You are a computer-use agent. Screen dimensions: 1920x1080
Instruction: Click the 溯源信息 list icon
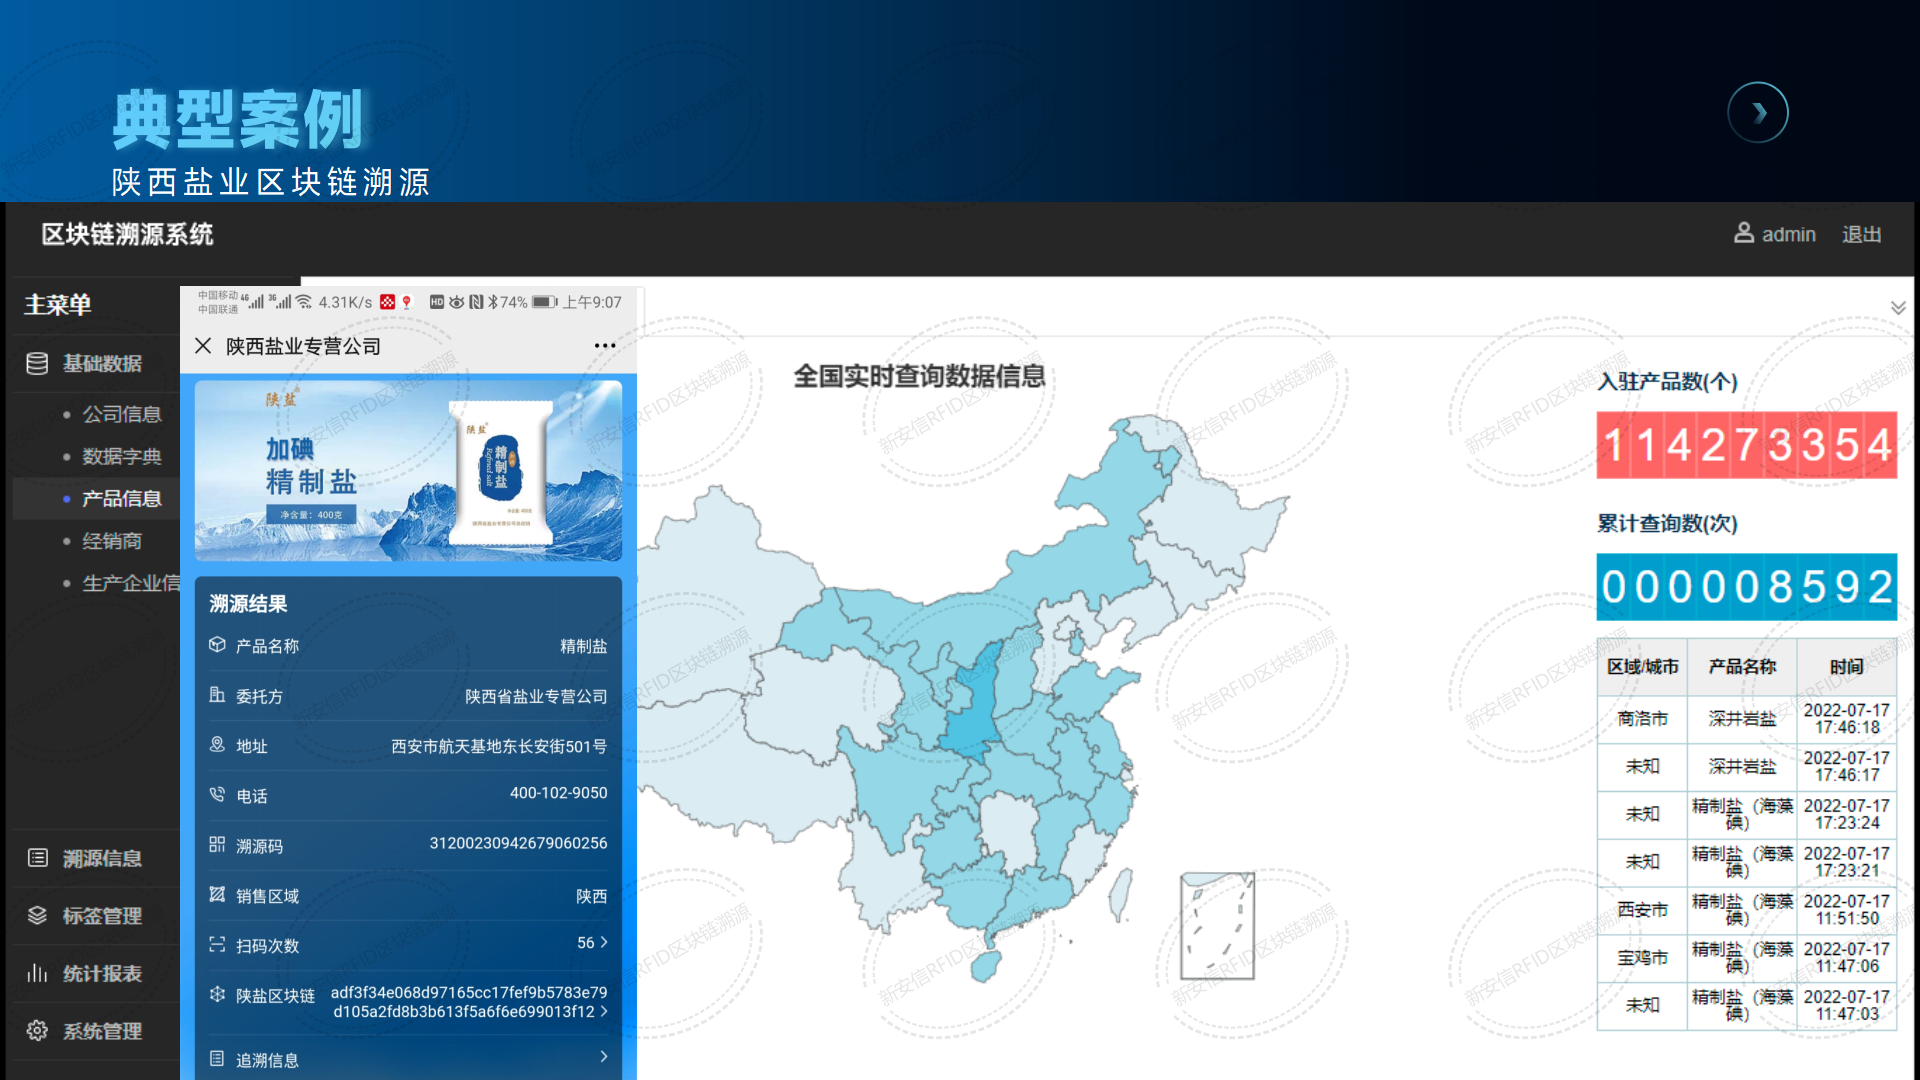point(37,858)
